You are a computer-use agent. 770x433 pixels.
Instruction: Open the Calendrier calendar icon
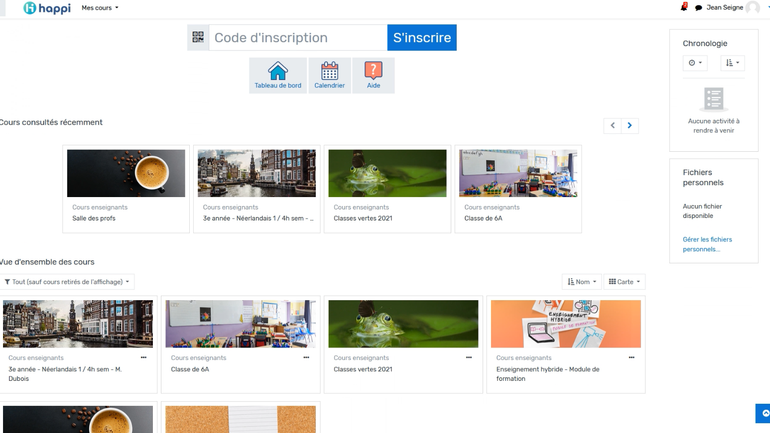(329, 75)
